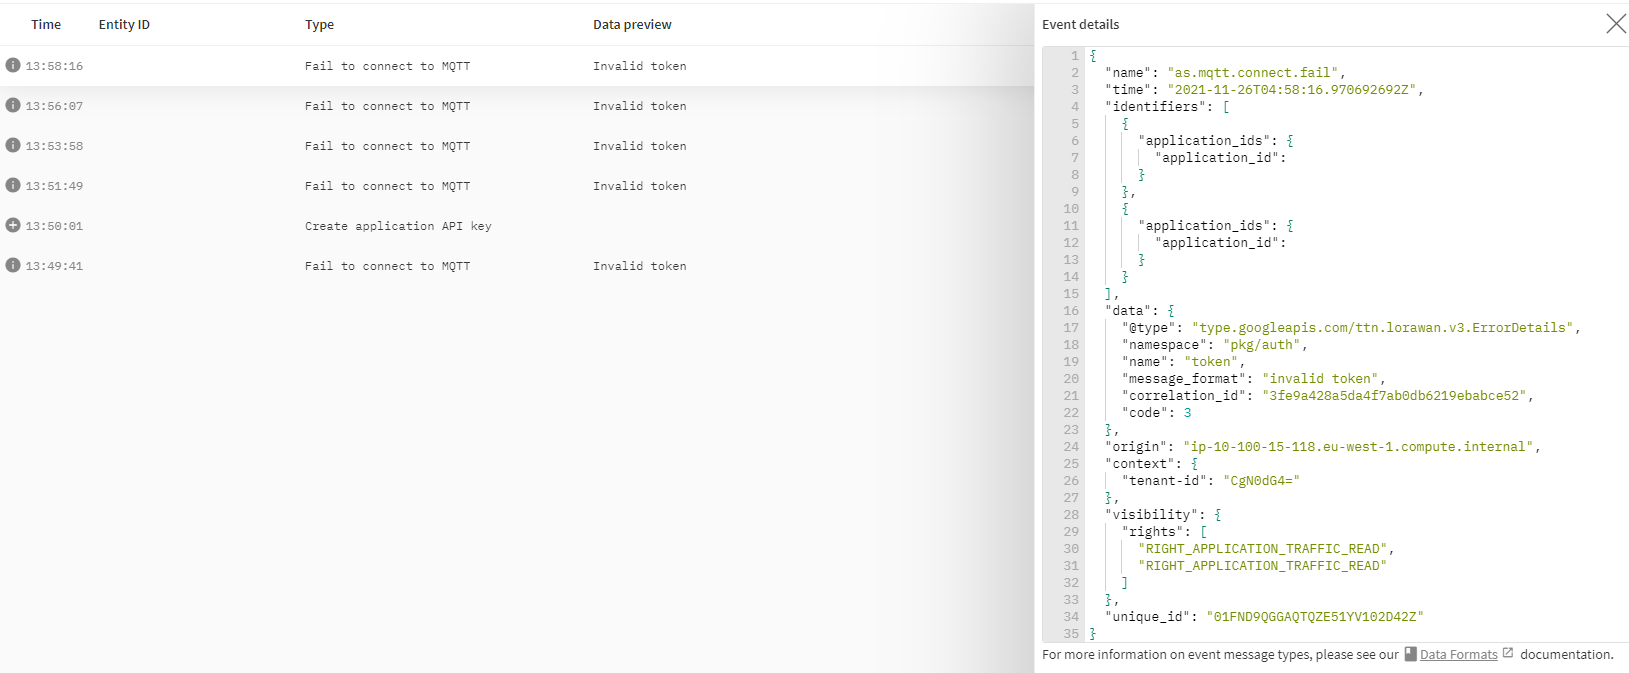
Task: Click the external link icon after Data Formats
Action: pos(1508,653)
